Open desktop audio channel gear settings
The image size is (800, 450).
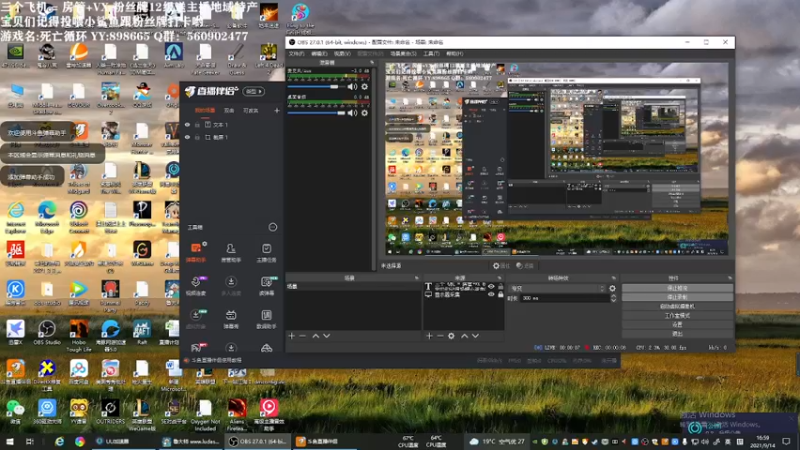click(364, 113)
